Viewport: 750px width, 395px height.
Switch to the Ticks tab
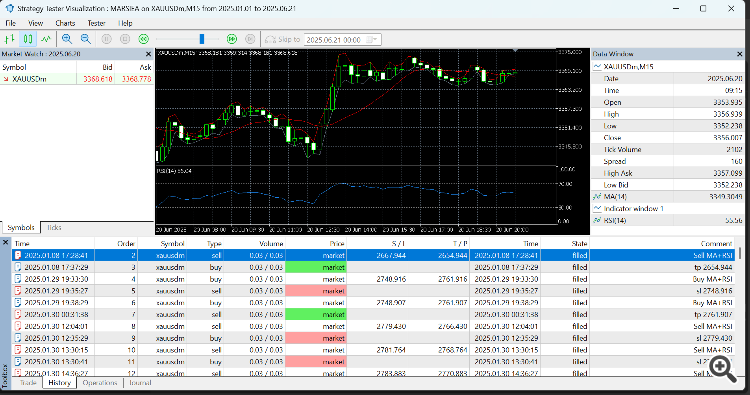tap(54, 228)
